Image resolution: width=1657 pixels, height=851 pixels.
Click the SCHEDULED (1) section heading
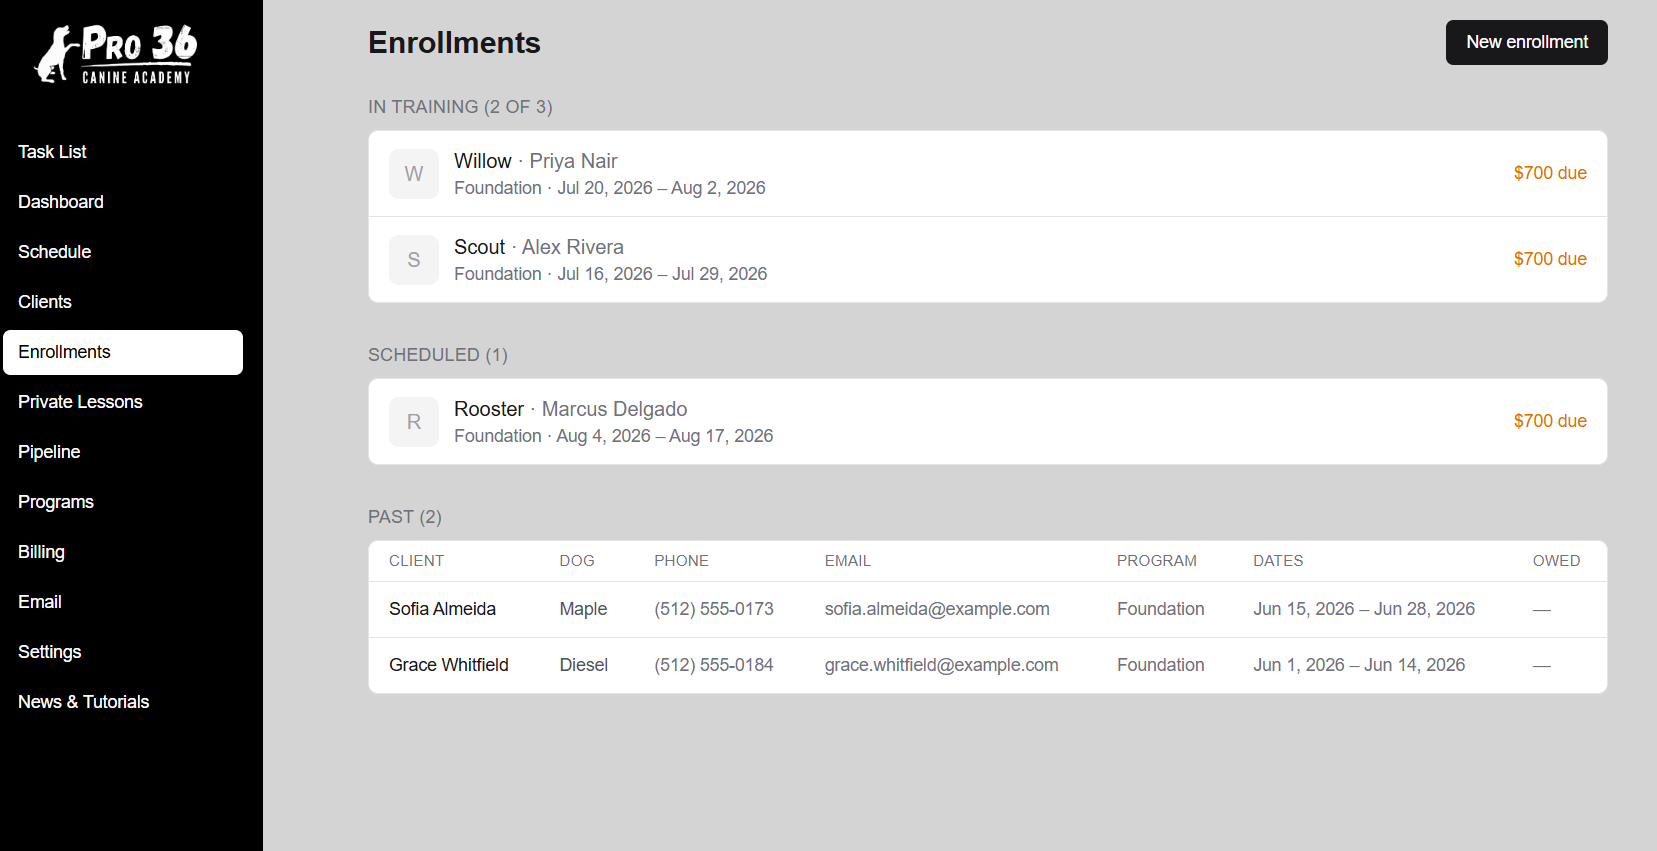pyautogui.click(x=438, y=355)
